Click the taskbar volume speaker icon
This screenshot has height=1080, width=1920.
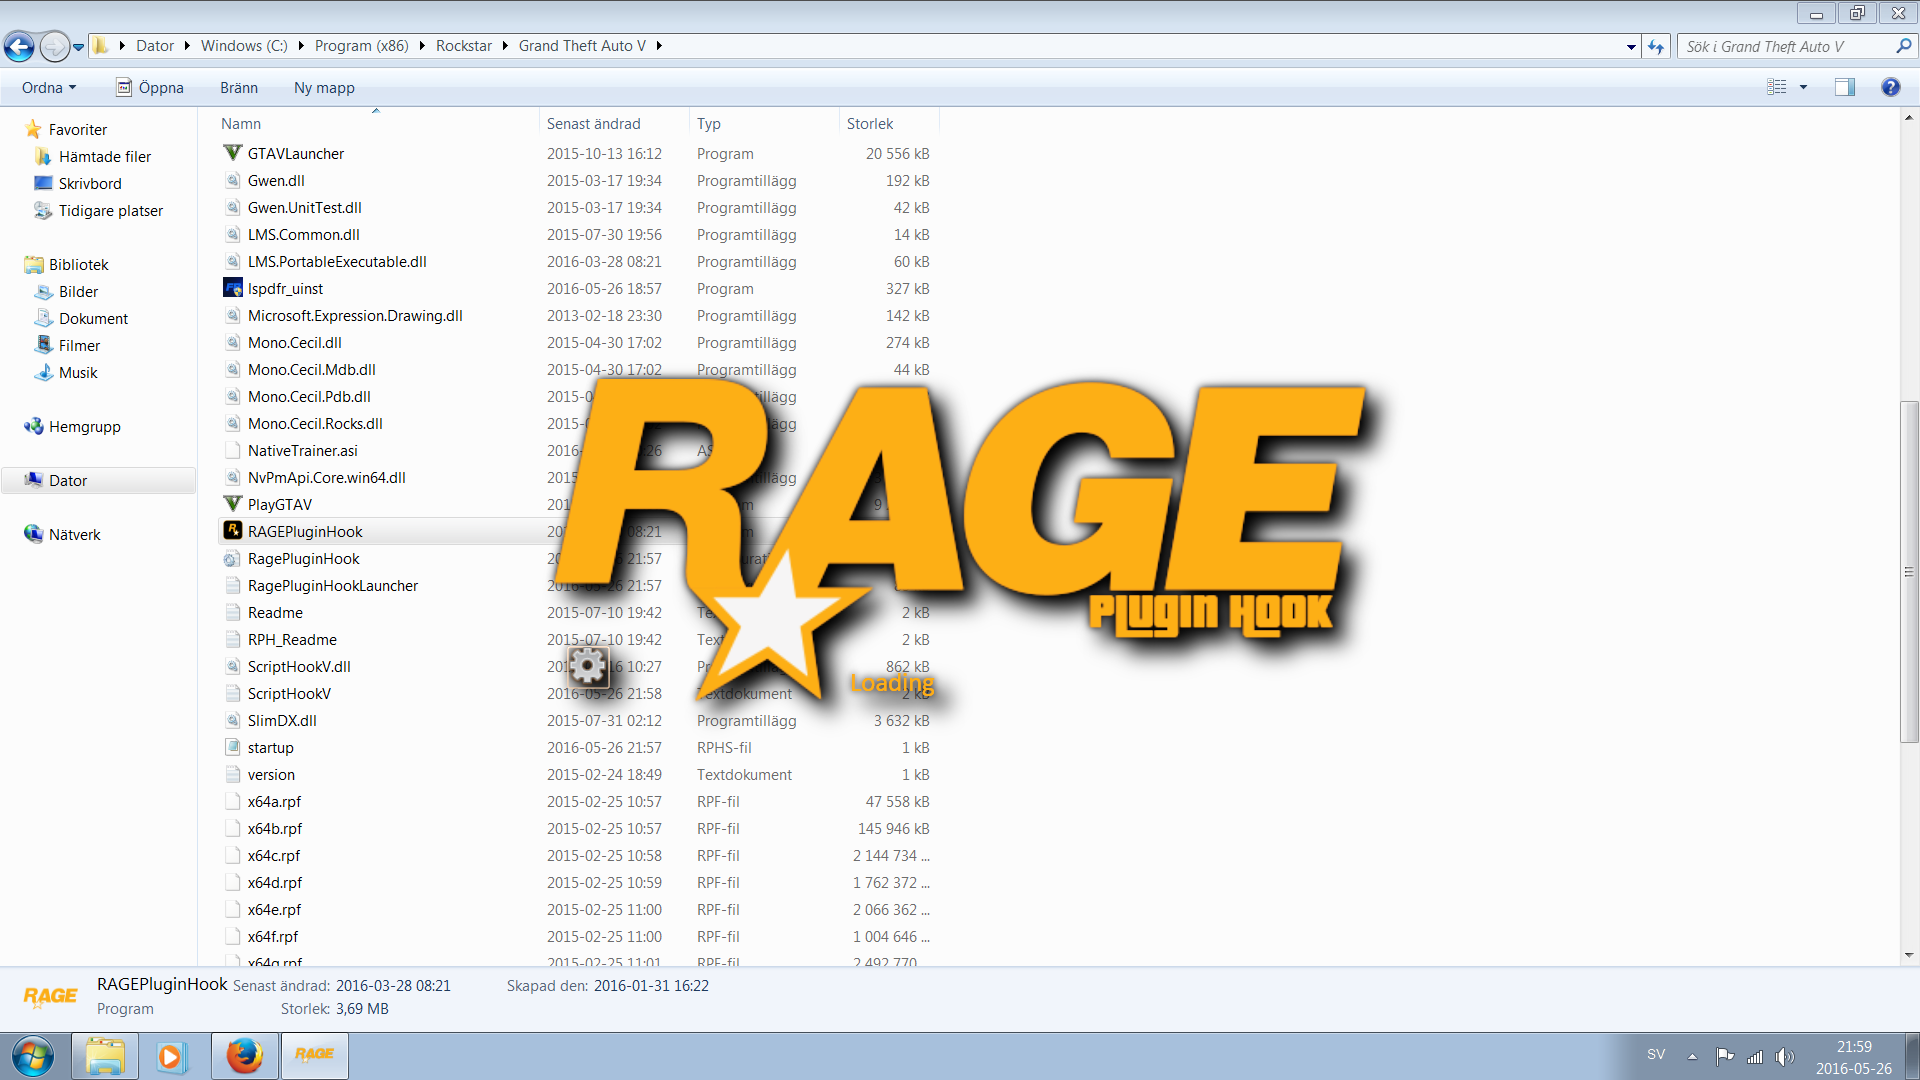tap(1783, 1056)
